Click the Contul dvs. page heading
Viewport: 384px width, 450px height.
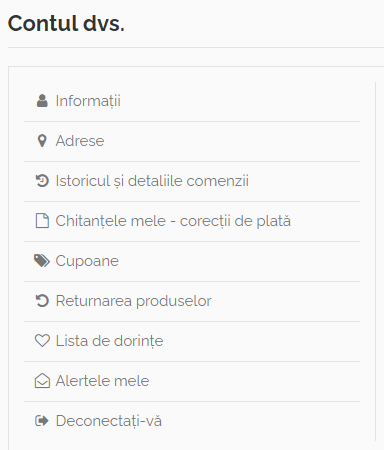coord(66,23)
